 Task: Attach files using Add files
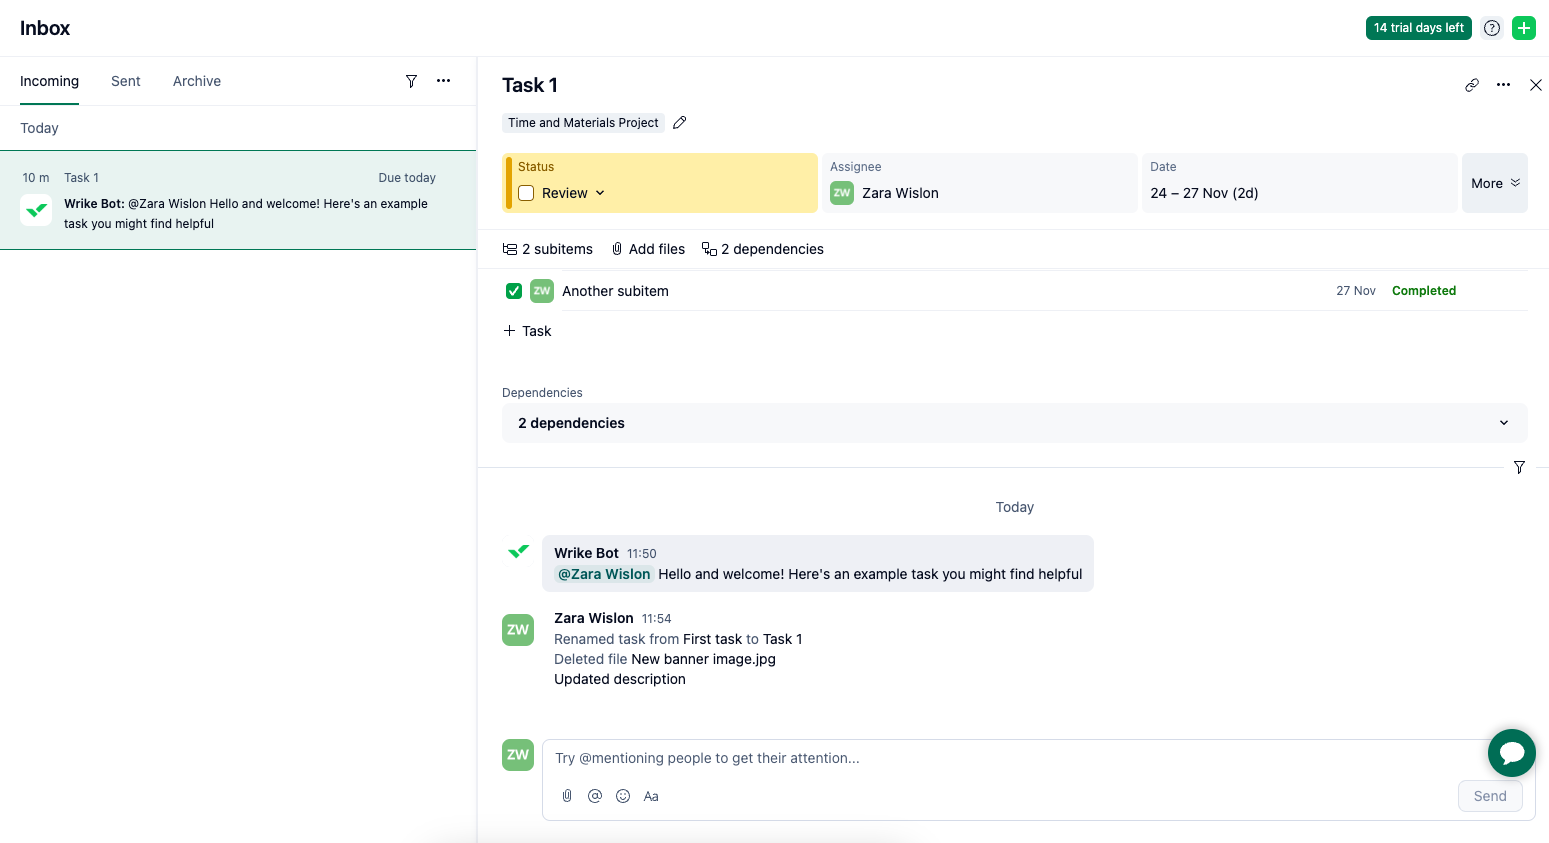click(x=649, y=249)
